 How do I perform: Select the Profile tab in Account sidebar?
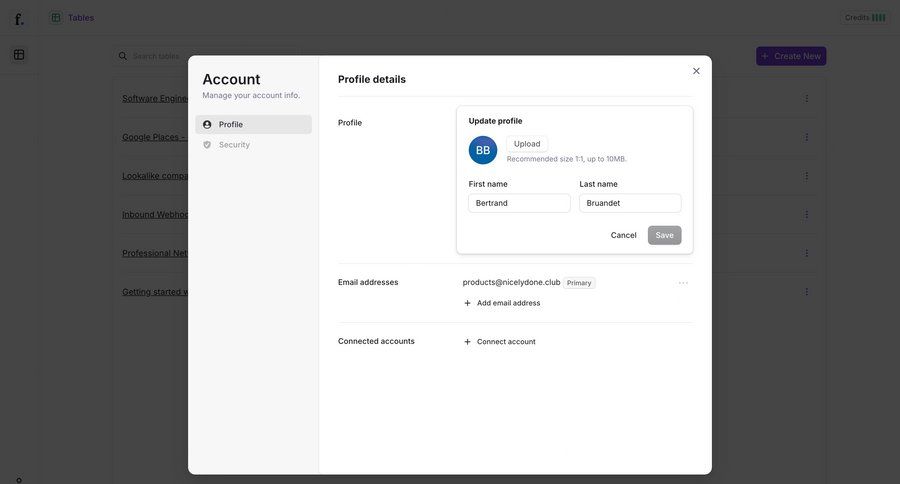pos(253,125)
